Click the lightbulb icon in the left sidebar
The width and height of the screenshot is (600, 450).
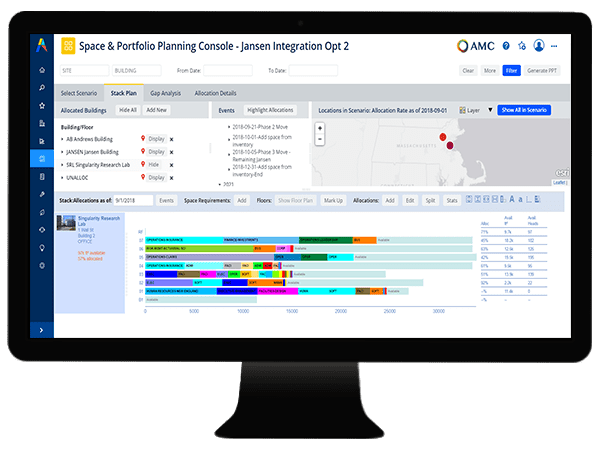click(42, 248)
